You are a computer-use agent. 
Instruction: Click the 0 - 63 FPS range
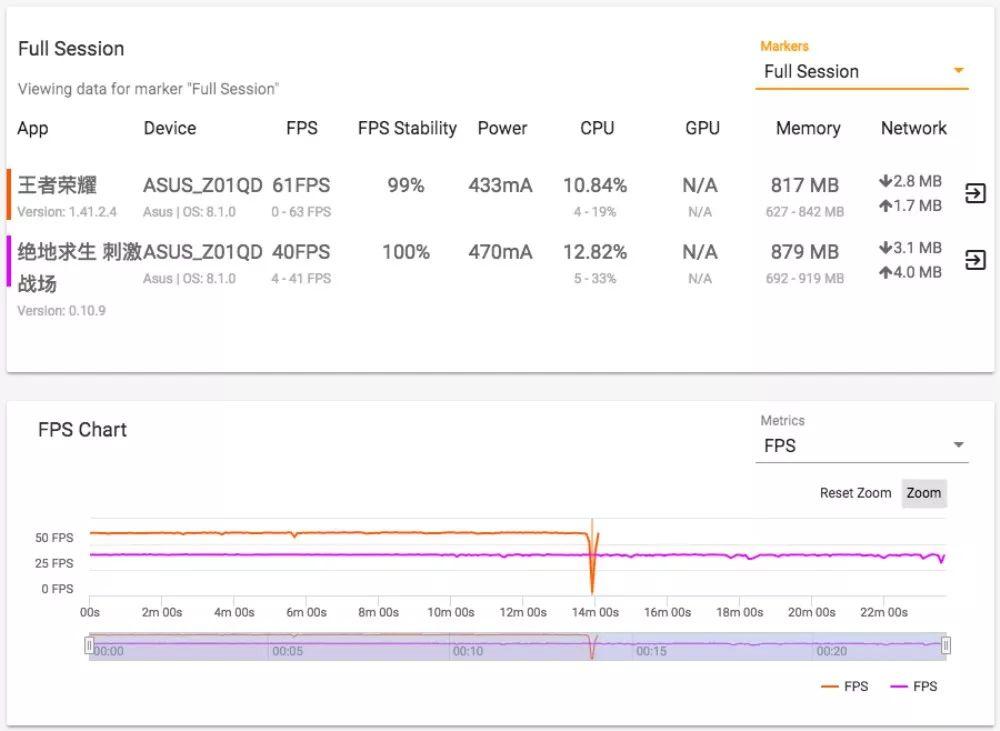tap(301, 212)
